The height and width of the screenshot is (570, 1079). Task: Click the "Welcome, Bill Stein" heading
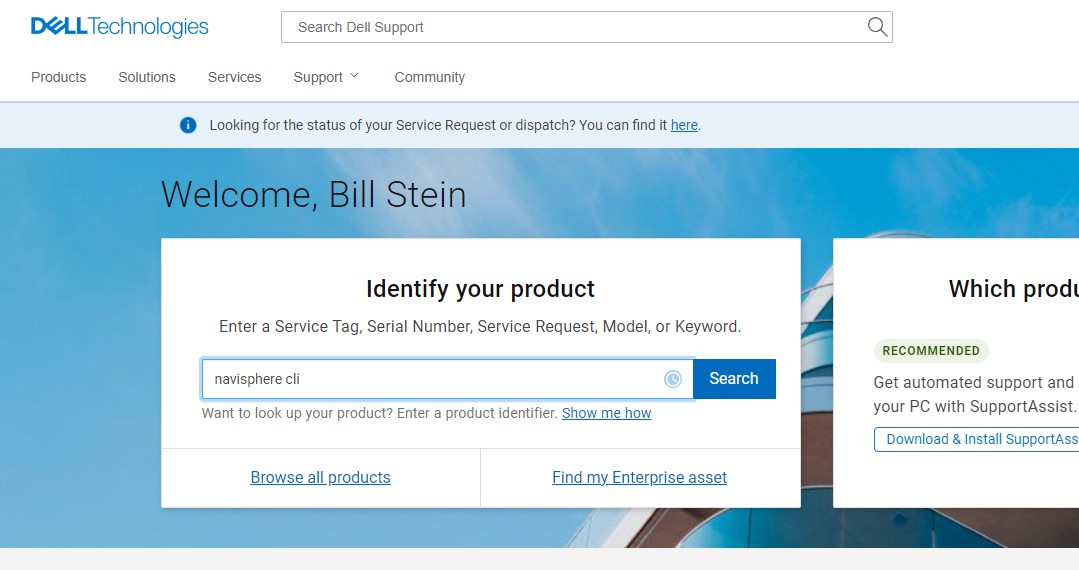click(x=314, y=194)
